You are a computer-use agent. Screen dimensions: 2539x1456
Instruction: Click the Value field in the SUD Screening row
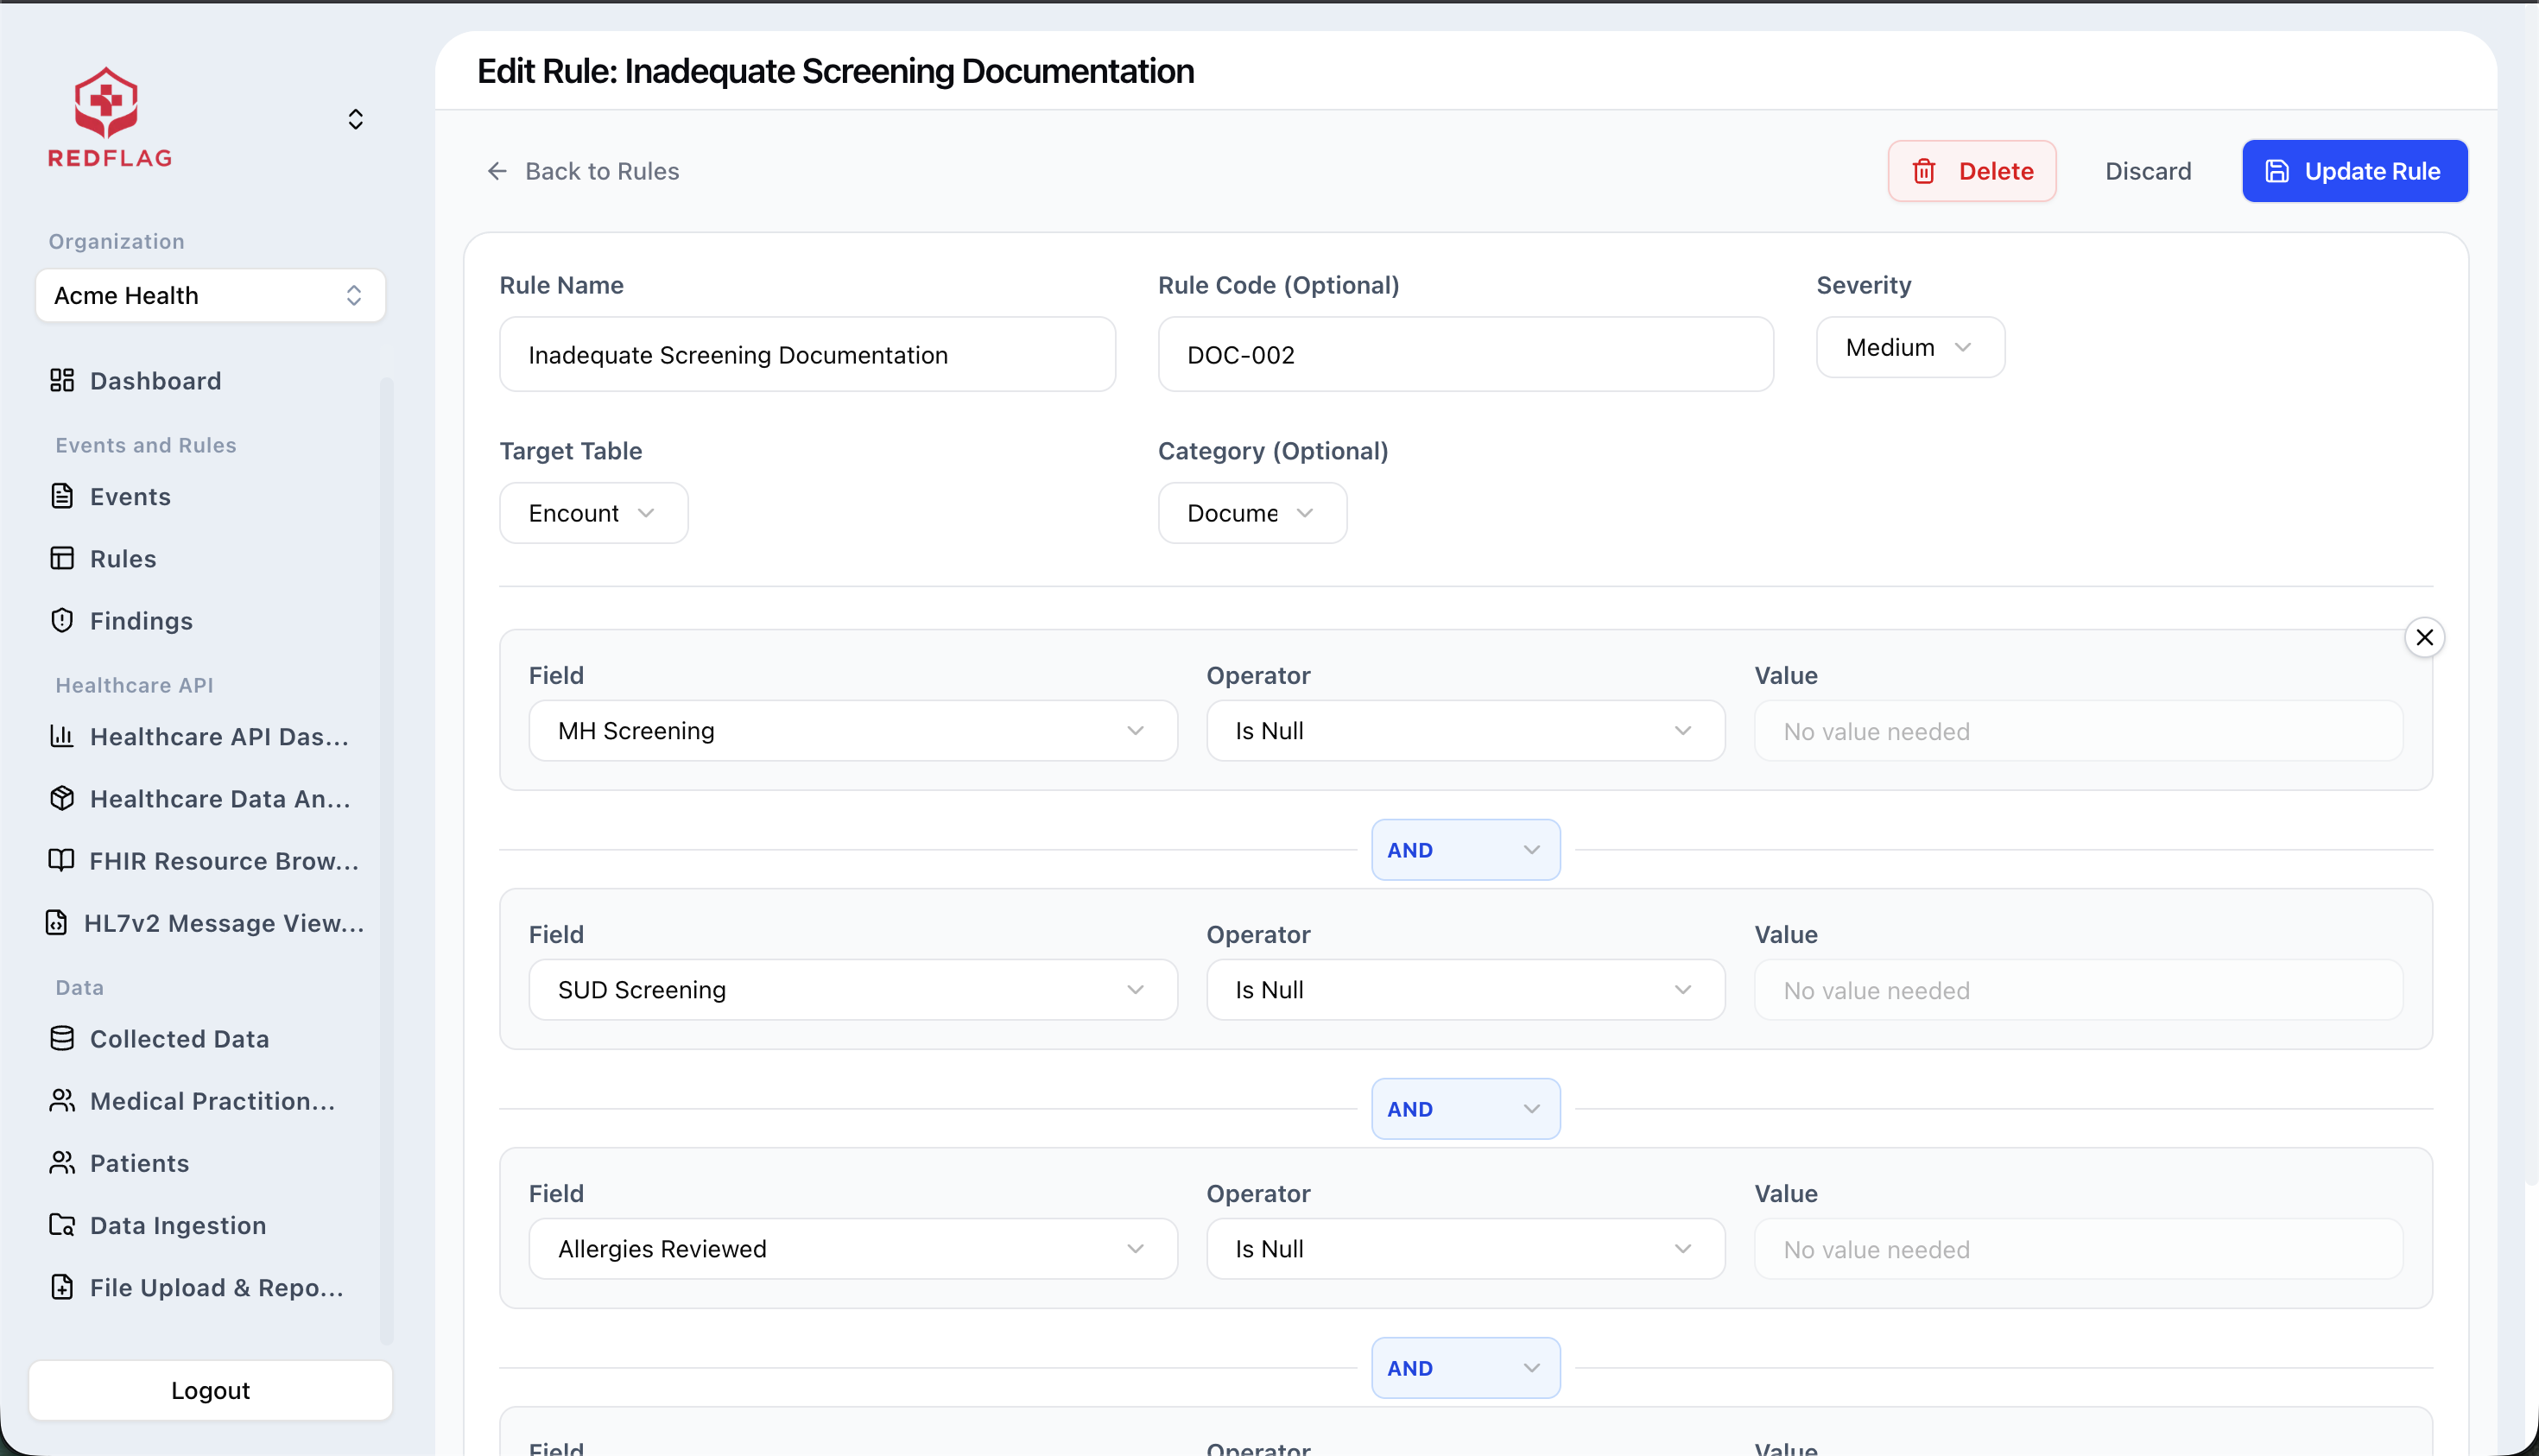click(x=2077, y=990)
